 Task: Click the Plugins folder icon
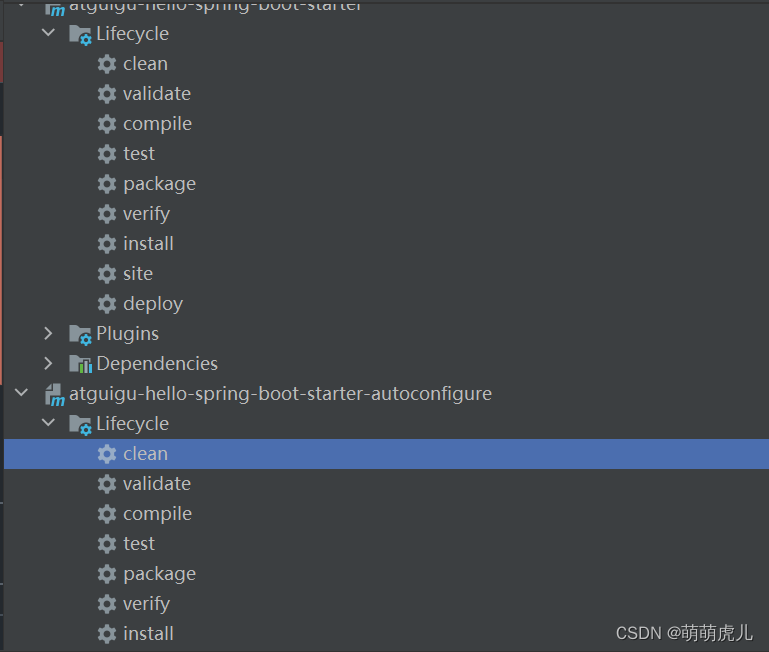point(80,334)
